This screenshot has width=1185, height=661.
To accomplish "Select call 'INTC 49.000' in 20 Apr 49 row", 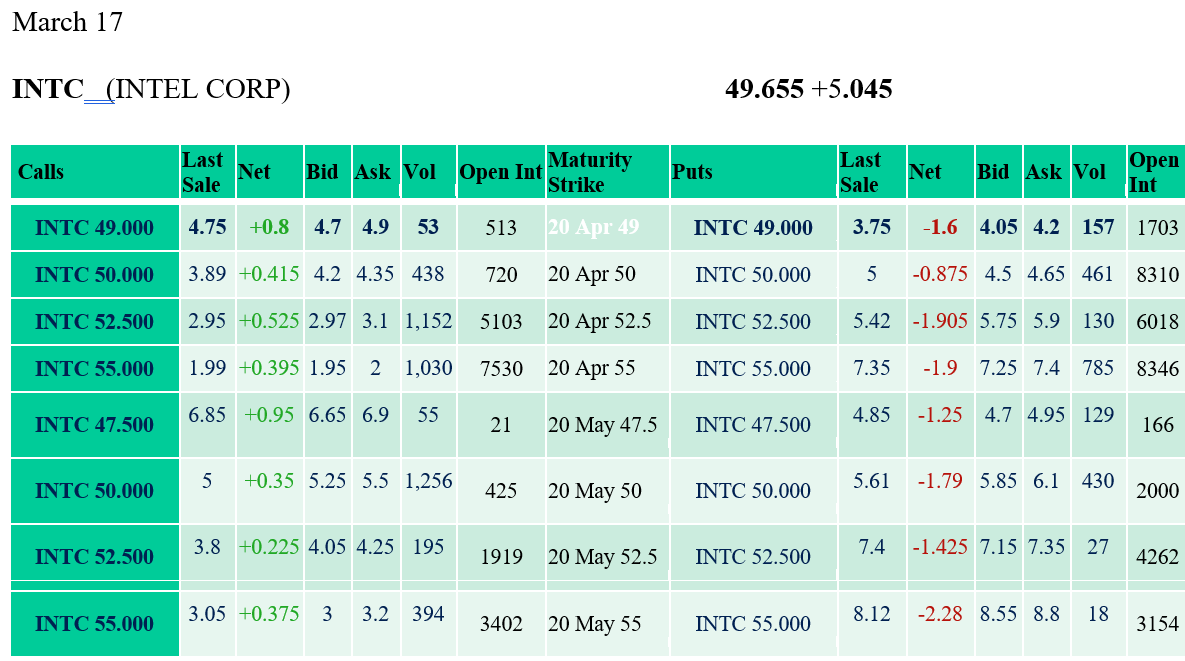I will tap(94, 227).
